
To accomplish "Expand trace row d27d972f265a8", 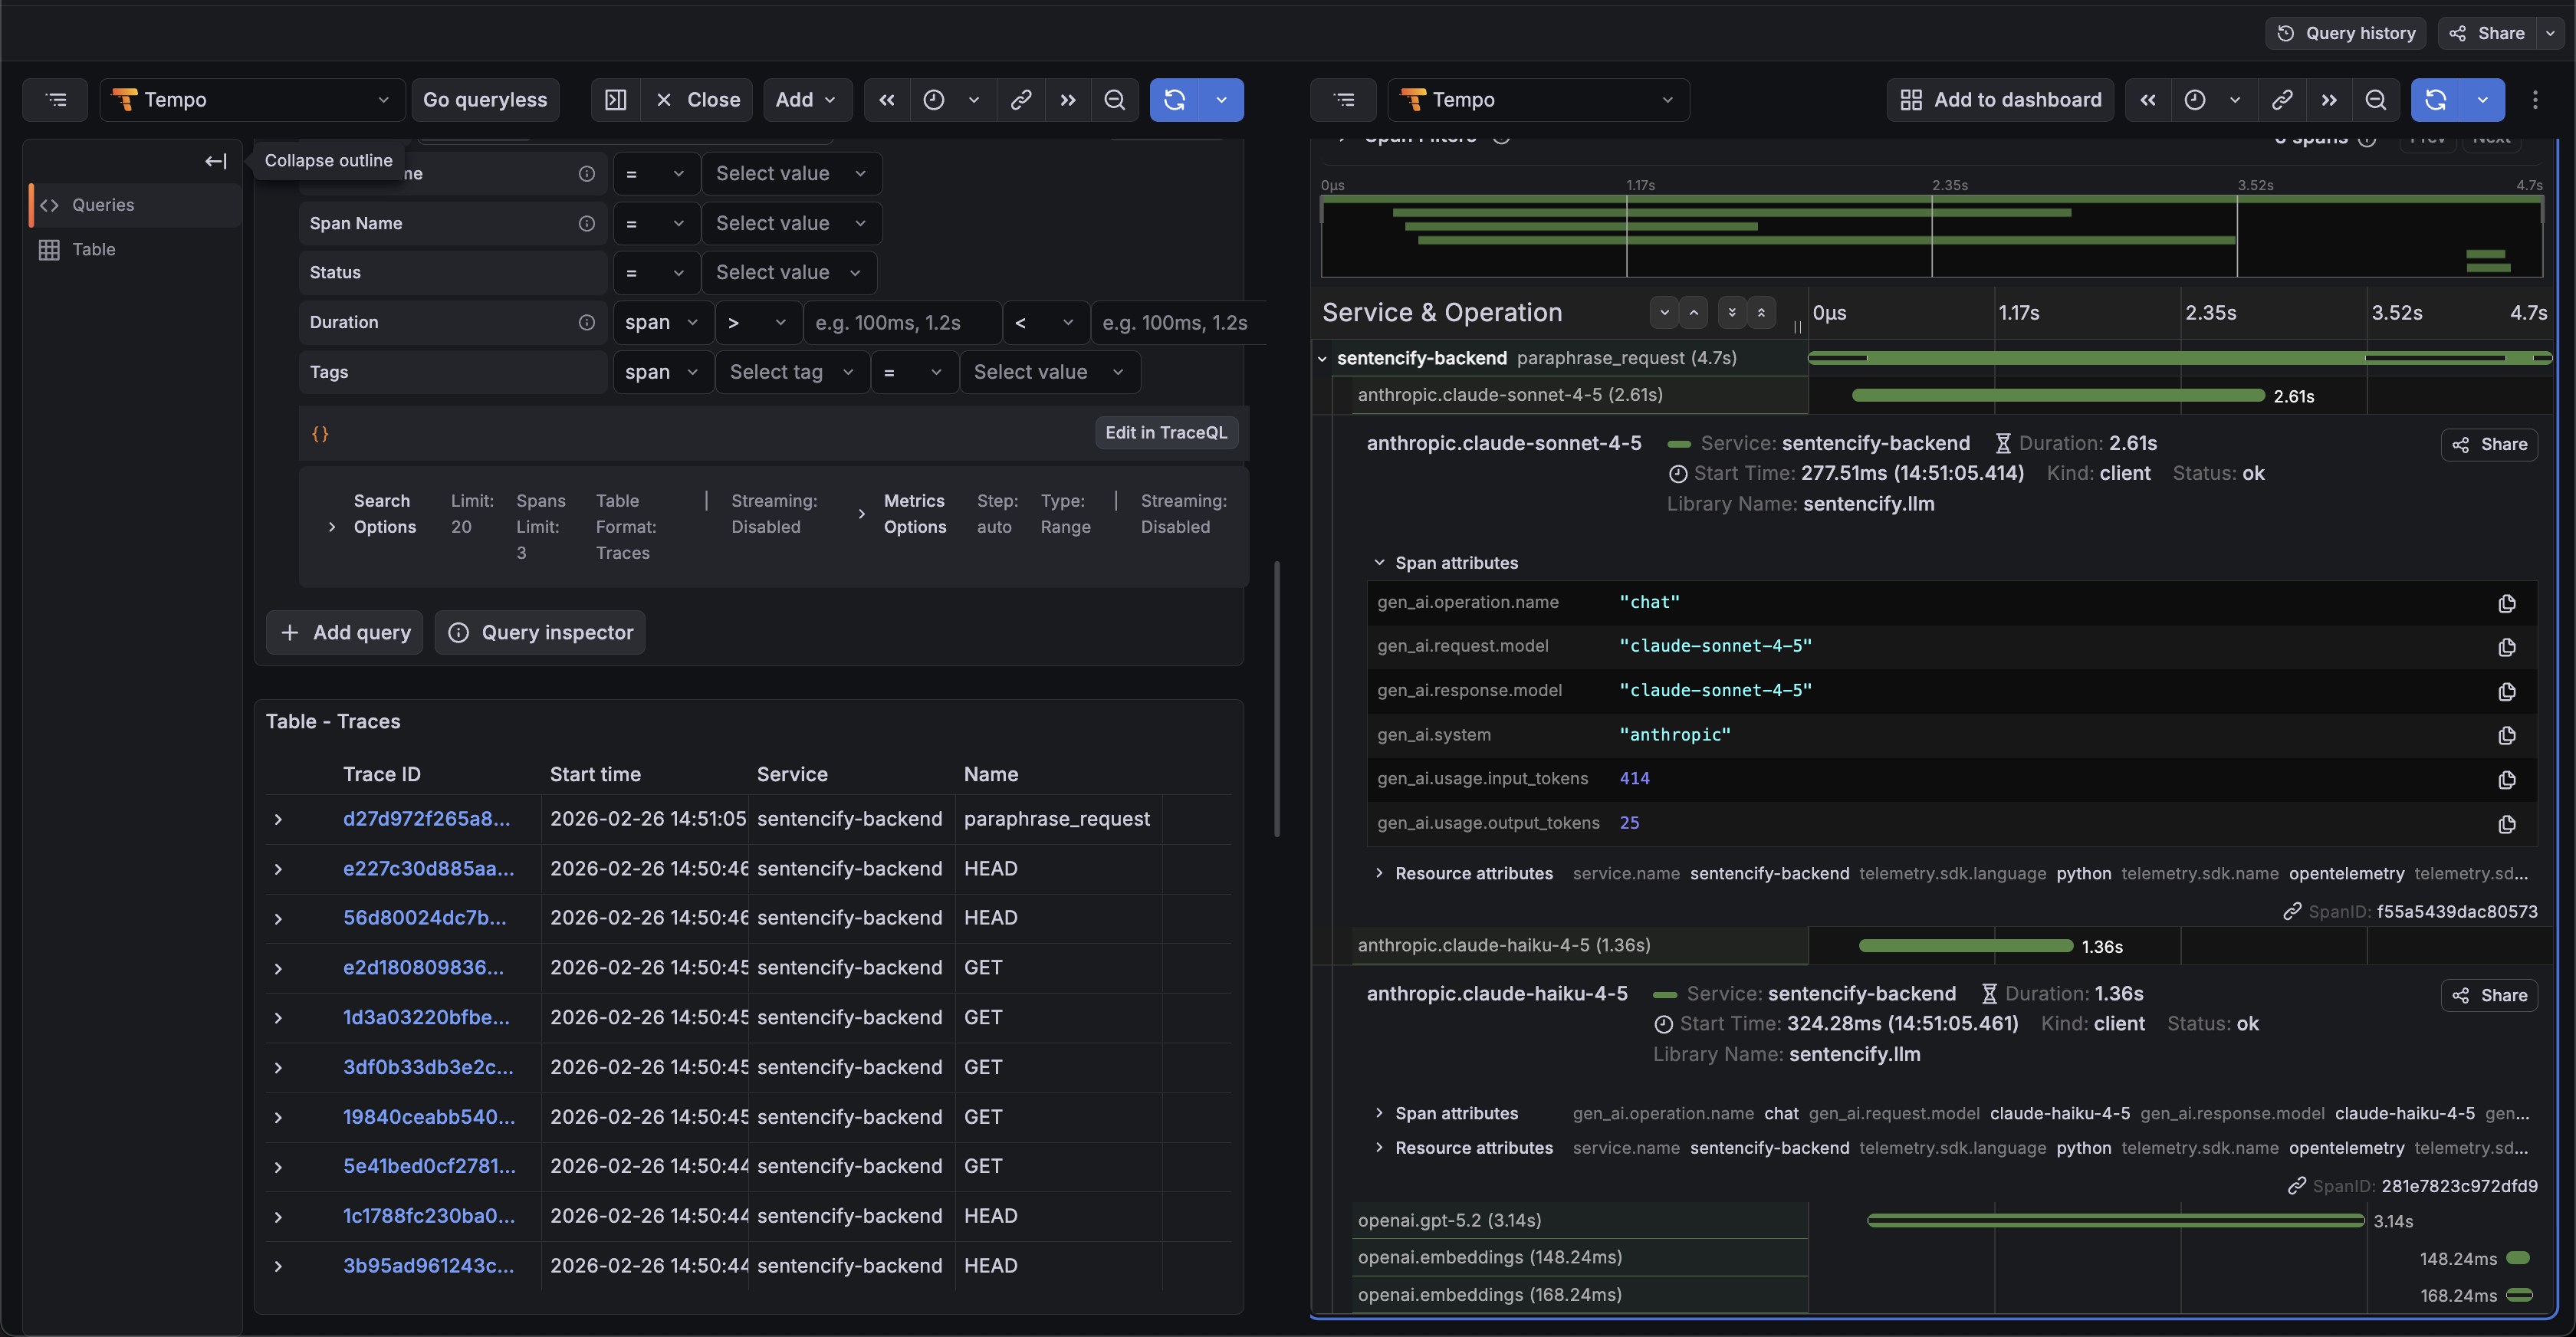I will pos(278,819).
